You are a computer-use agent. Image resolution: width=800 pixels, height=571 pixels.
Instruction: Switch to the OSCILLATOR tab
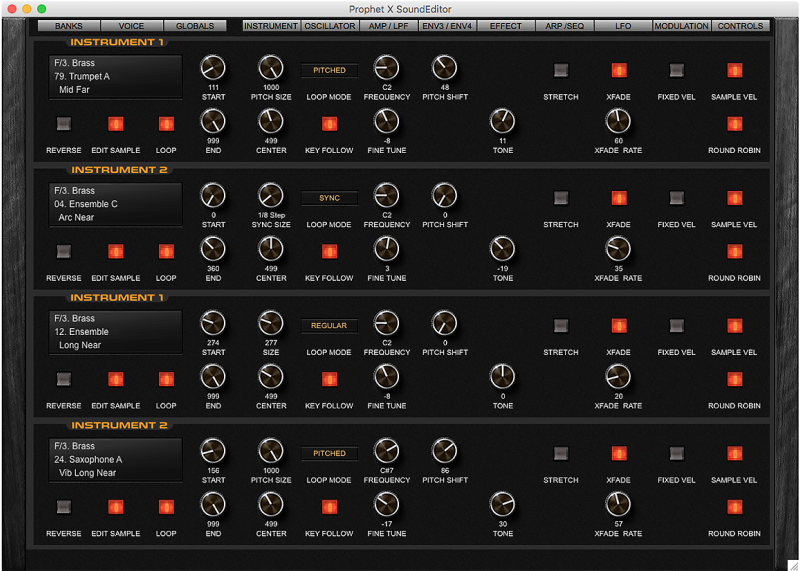pyautogui.click(x=329, y=26)
